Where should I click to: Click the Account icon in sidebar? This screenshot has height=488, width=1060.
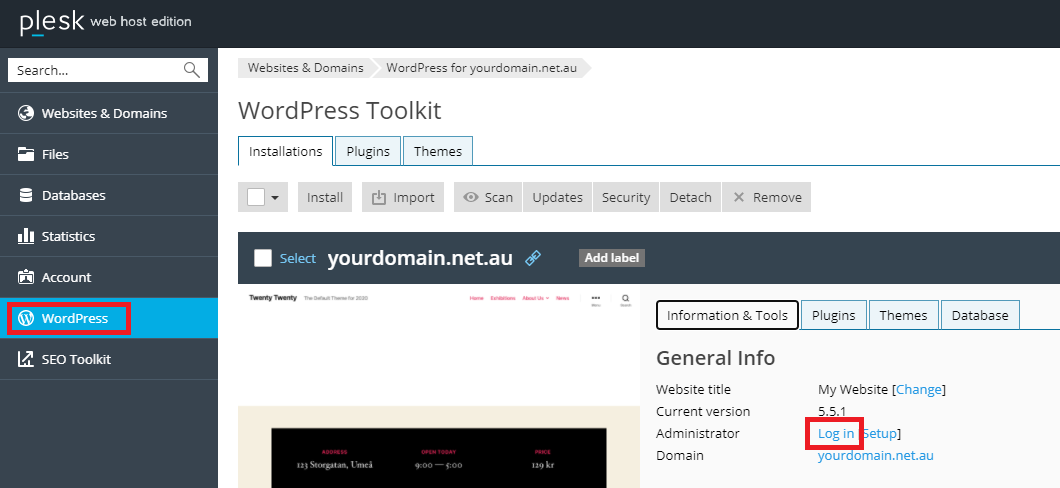coord(26,277)
